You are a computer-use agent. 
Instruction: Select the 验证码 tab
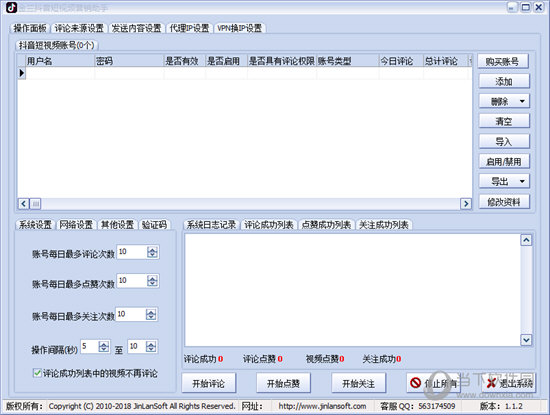pos(154,225)
